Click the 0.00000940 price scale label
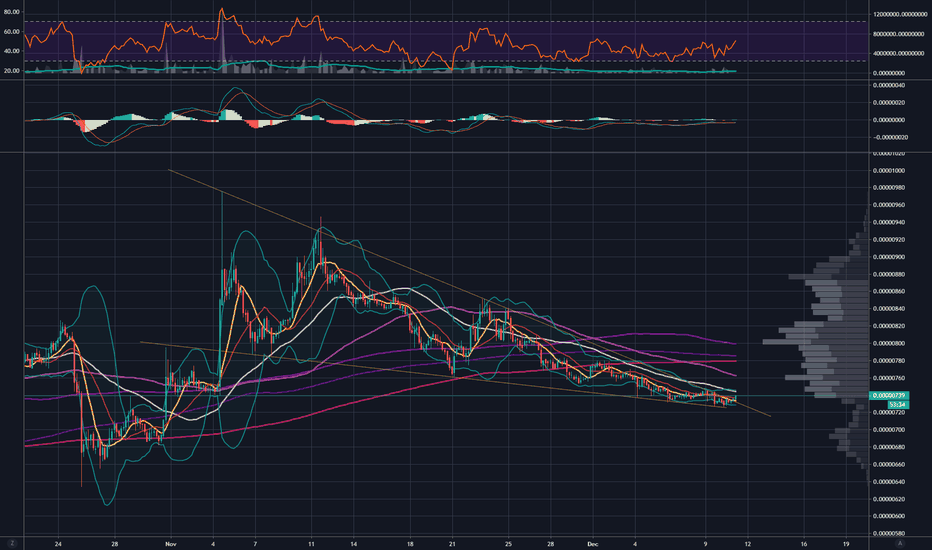932x550 pixels. (888, 223)
